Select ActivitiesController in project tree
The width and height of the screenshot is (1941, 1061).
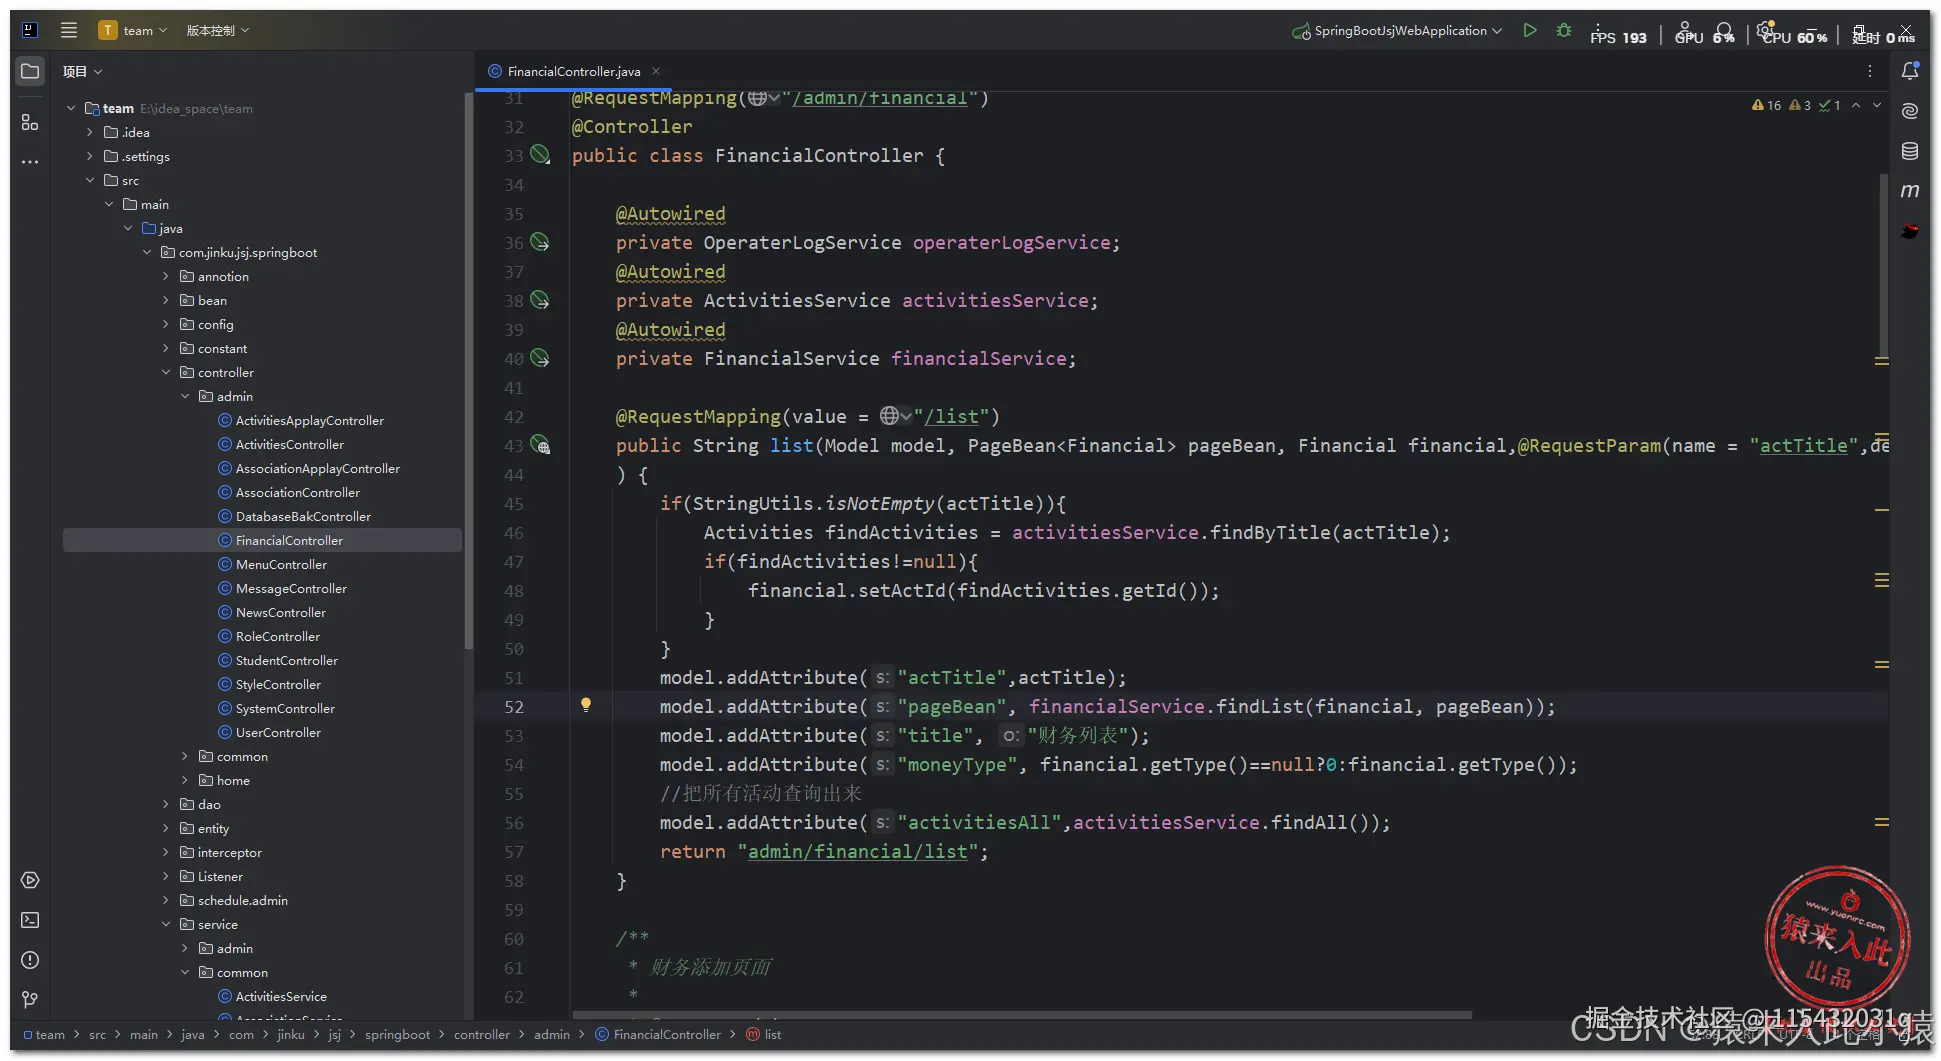click(x=290, y=444)
